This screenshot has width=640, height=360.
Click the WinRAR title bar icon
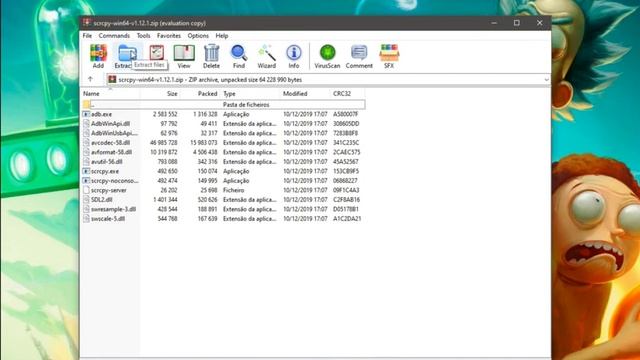(x=87, y=23)
